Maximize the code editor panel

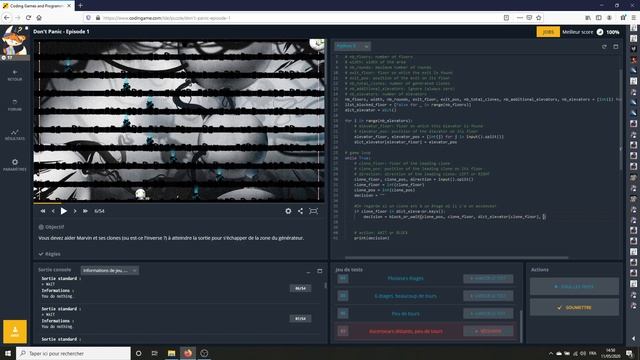[x=616, y=47]
